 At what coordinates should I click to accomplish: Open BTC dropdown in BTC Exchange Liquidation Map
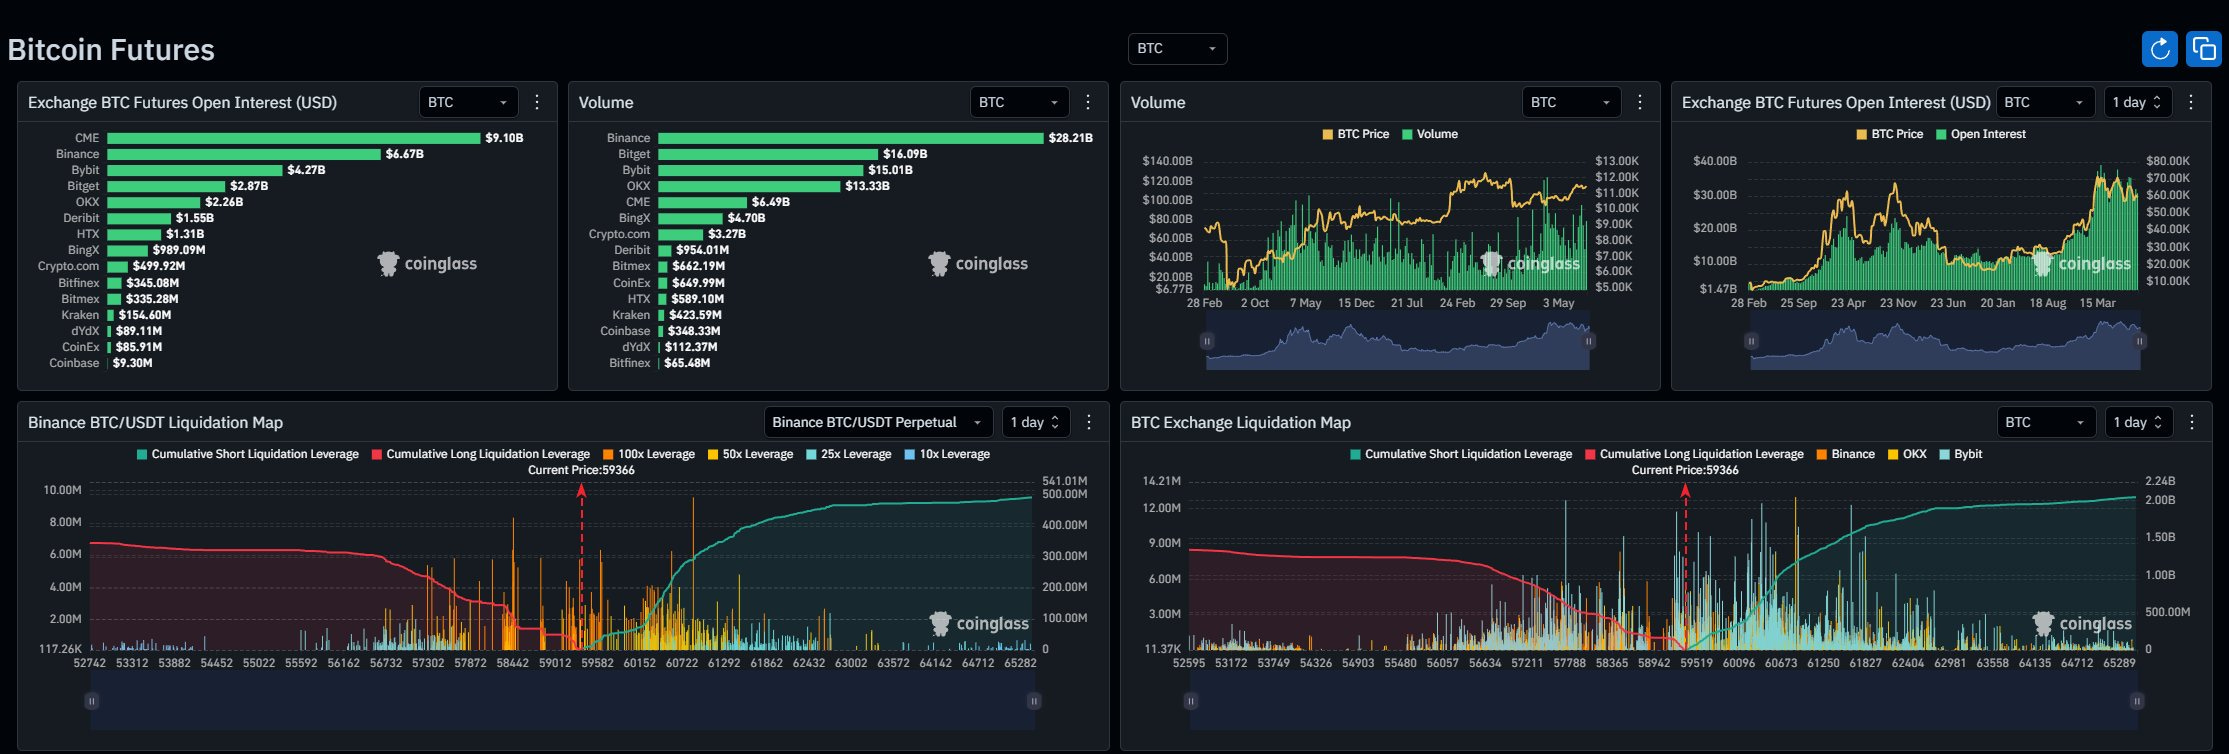point(2046,422)
